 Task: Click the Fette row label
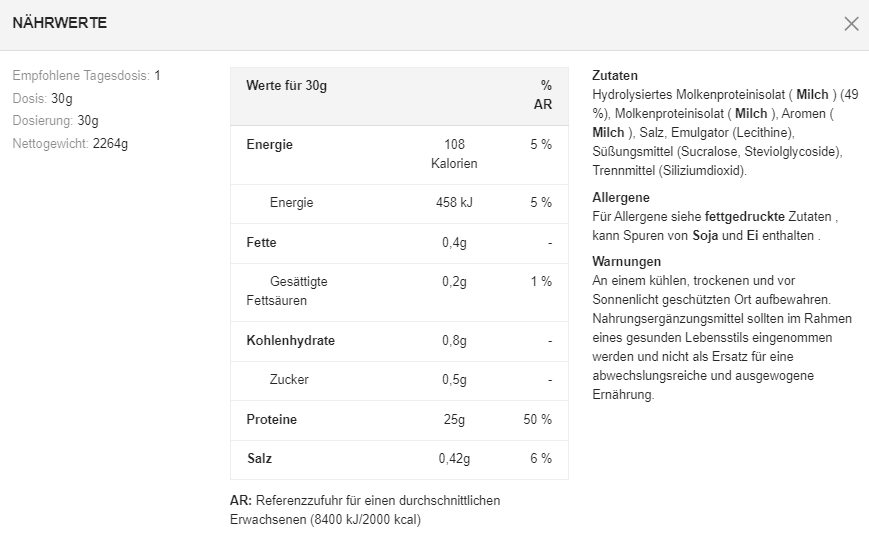coord(262,243)
